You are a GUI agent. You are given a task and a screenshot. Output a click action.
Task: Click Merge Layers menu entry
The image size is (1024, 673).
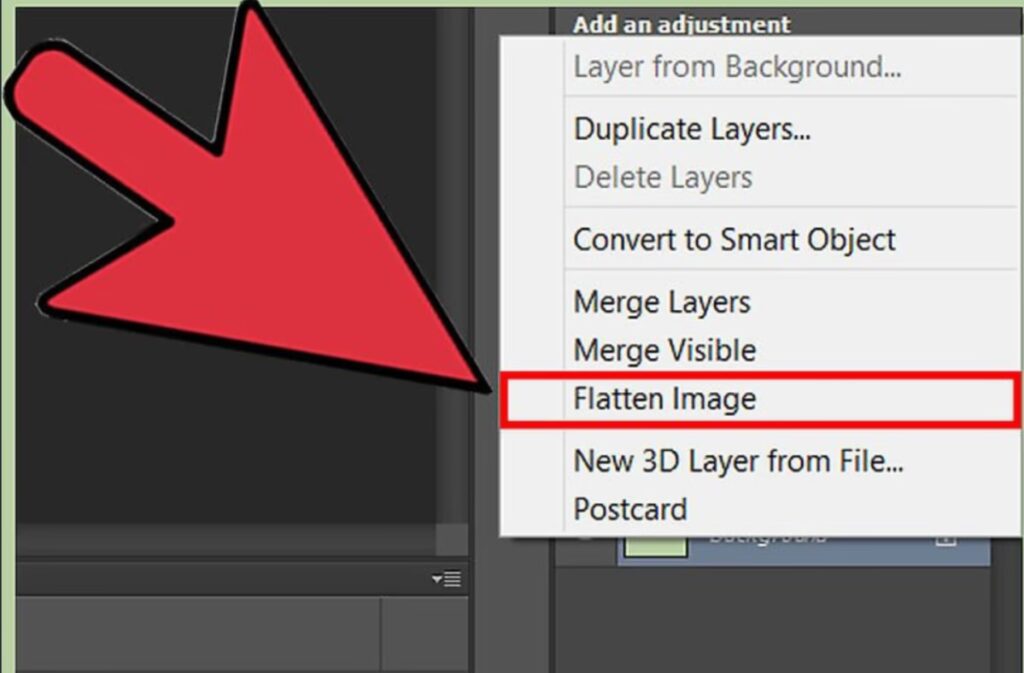point(661,302)
